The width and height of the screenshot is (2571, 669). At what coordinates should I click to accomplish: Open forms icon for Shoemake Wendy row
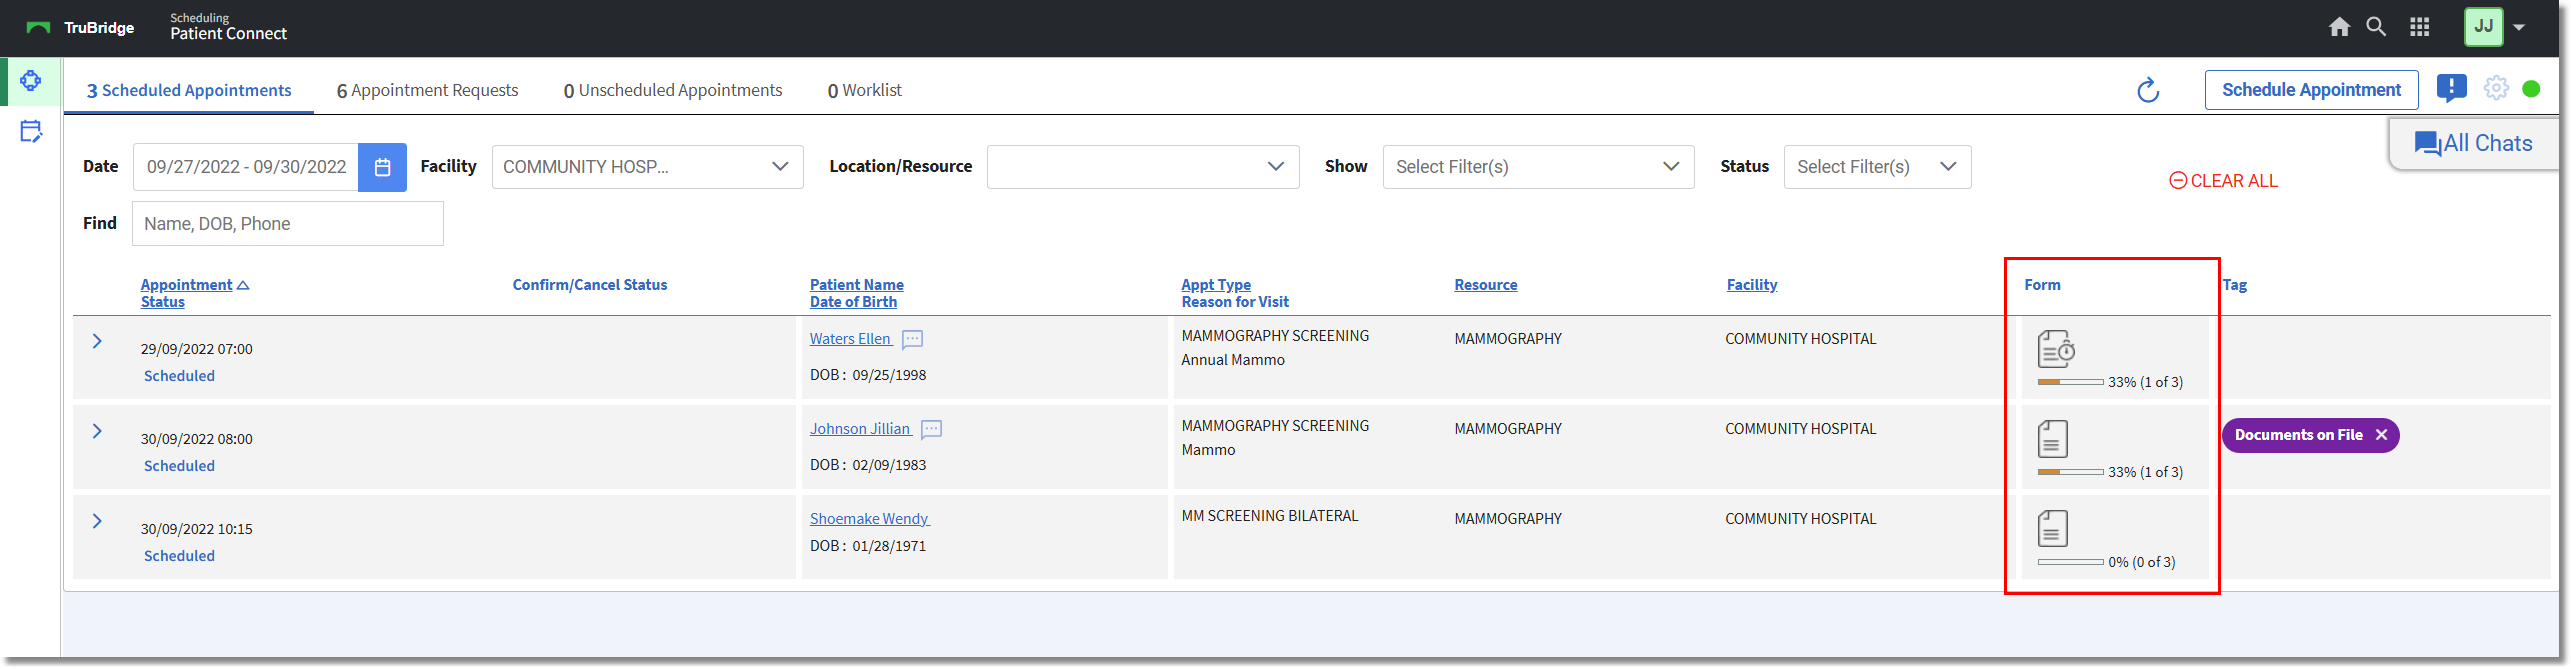tap(2053, 529)
